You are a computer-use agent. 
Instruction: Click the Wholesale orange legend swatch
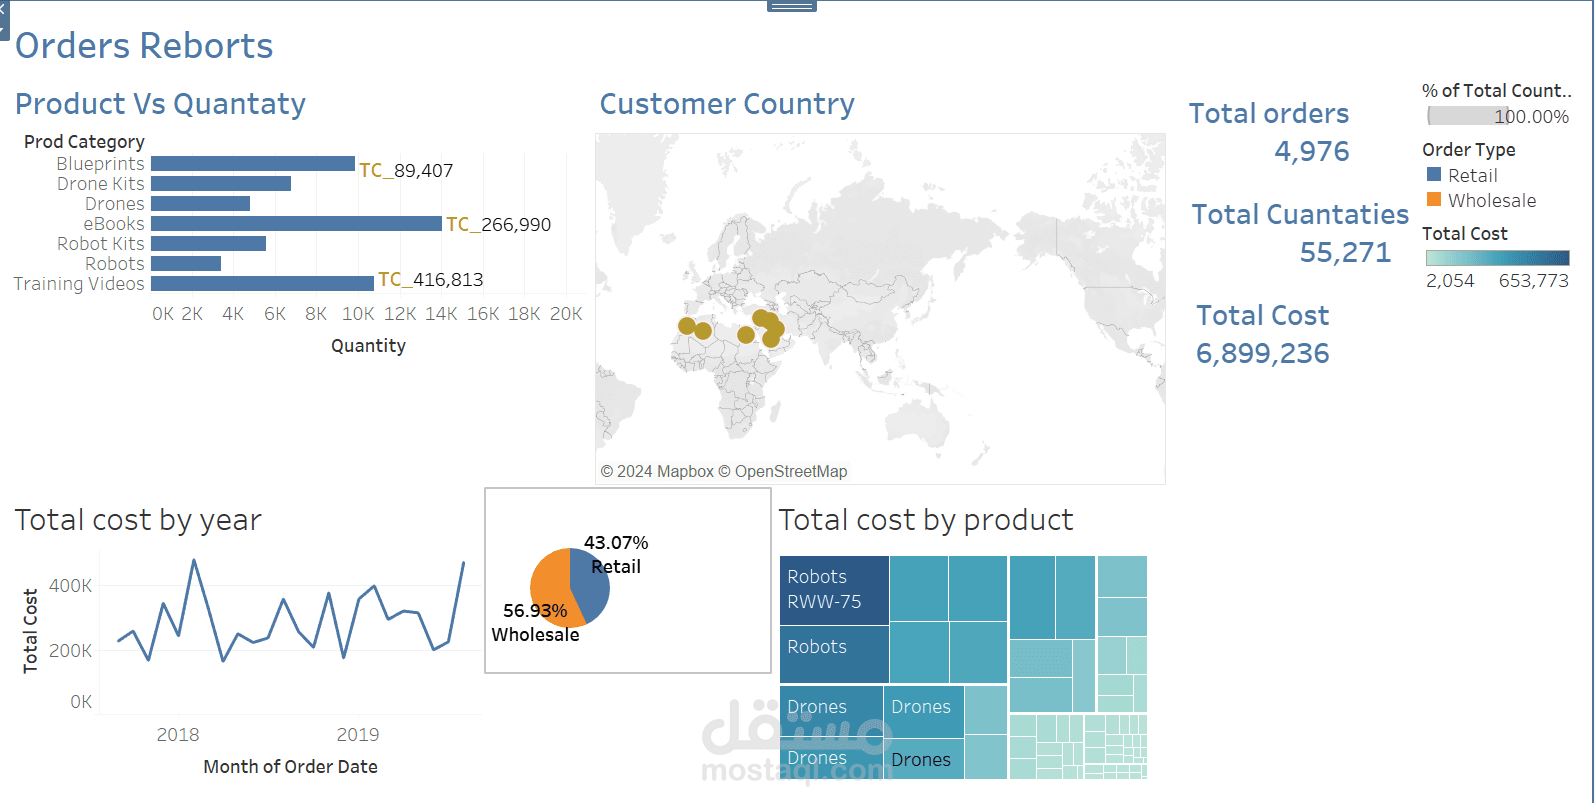1434,199
